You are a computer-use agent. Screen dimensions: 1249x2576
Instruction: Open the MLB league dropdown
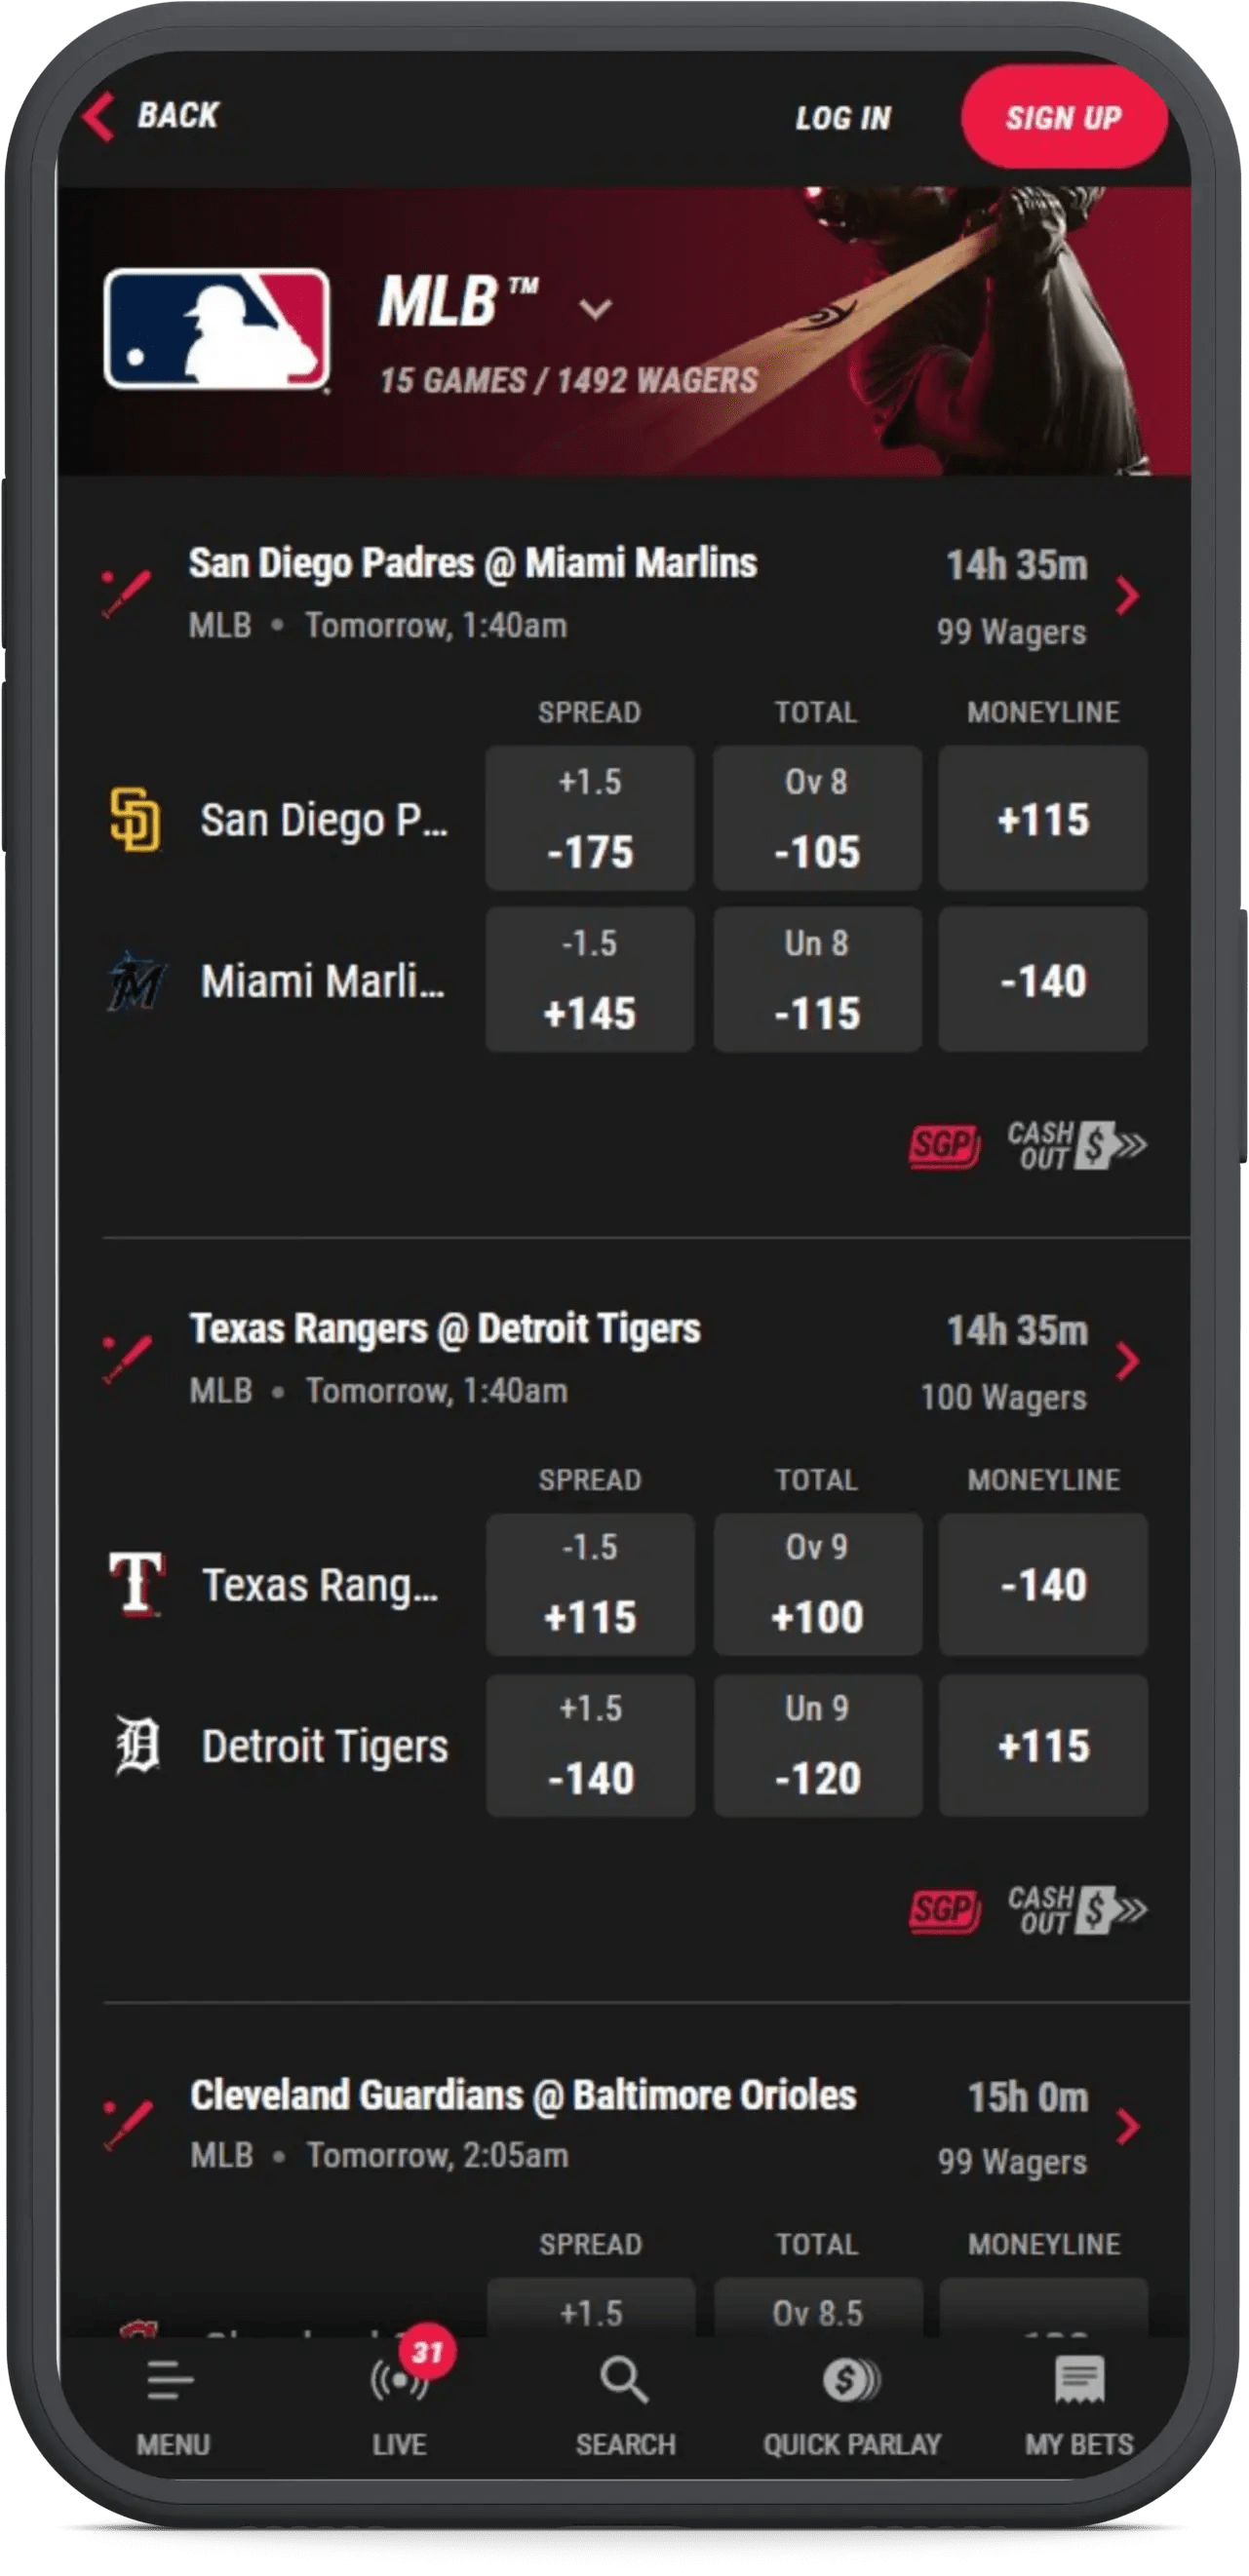point(594,310)
